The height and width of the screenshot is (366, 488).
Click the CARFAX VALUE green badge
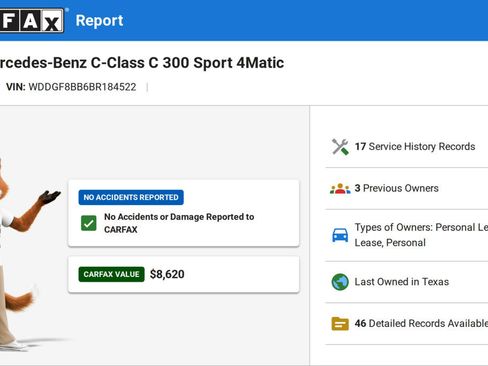coord(111,274)
